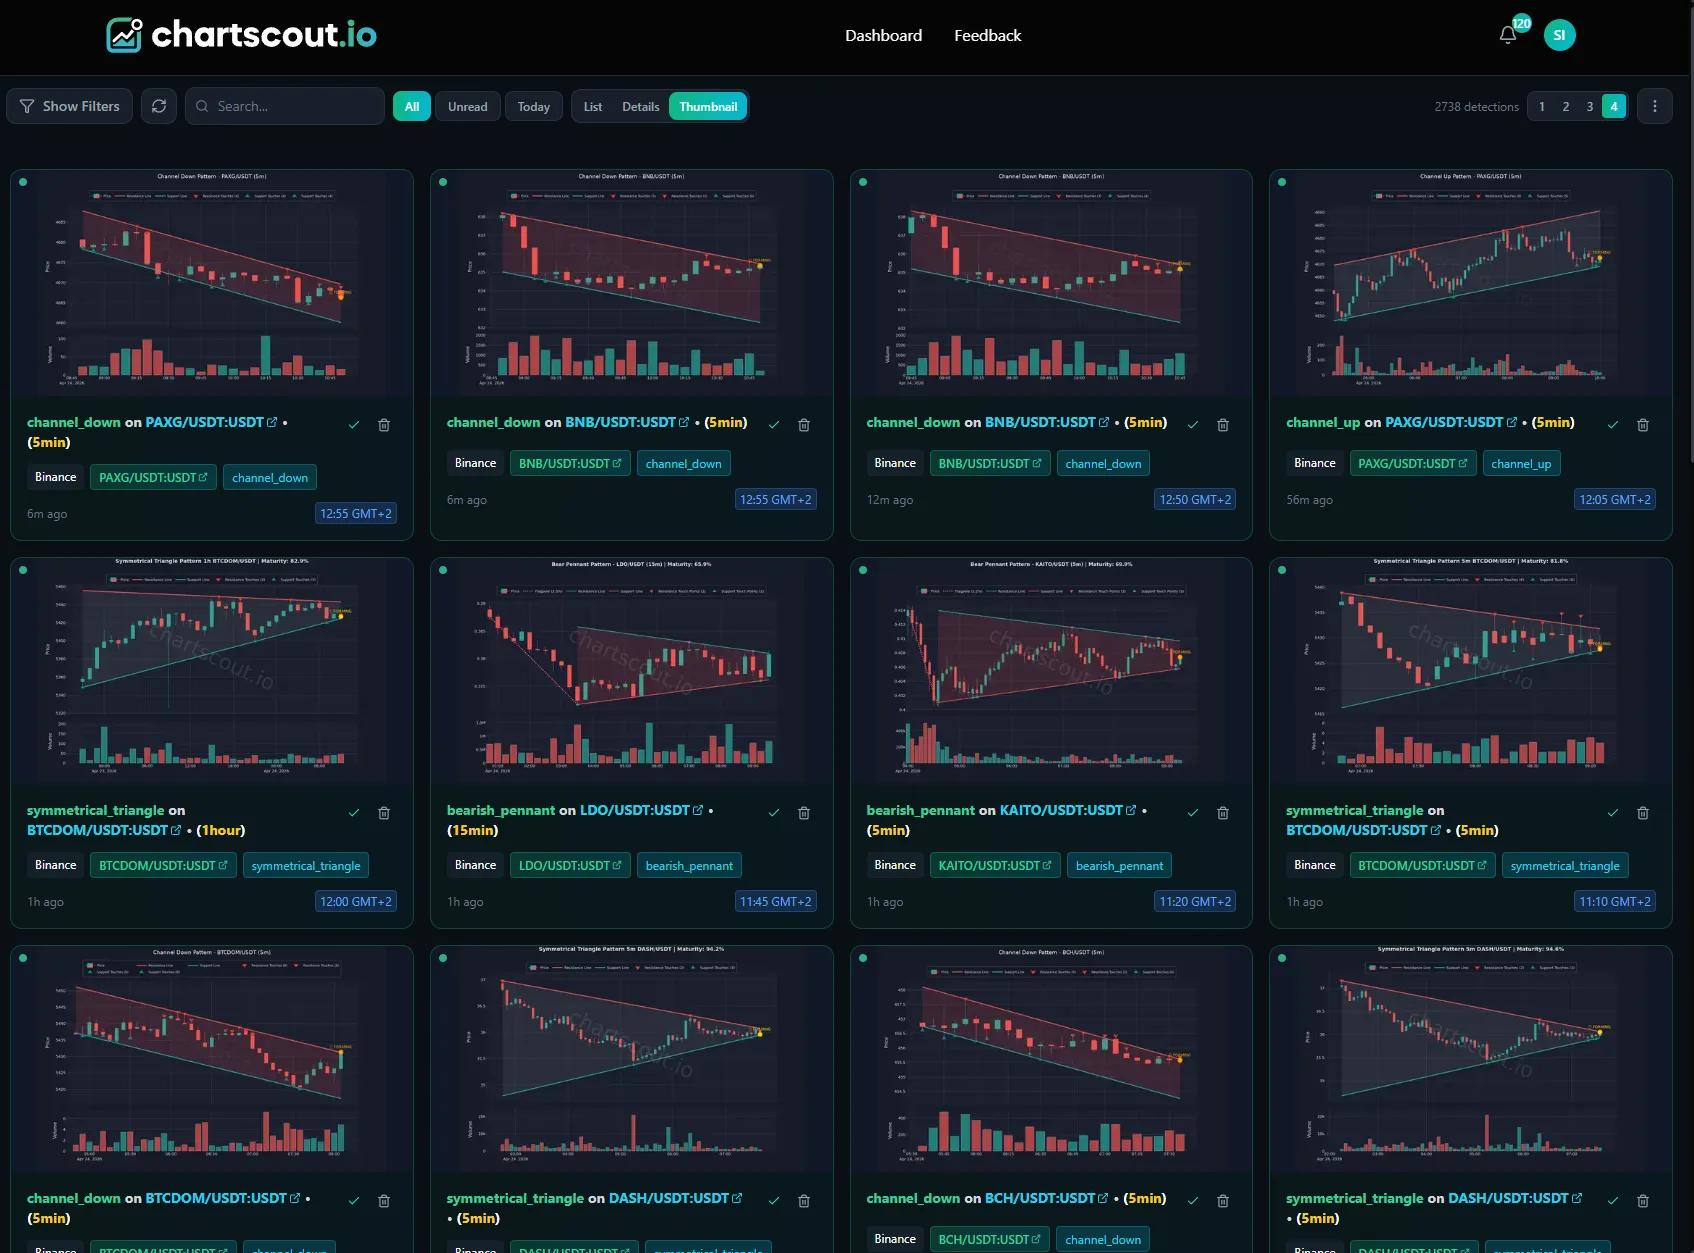Image resolution: width=1694 pixels, height=1253 pixels.
Task: Click the 12:05 GMT+2 timestamp badge
Action: coord(1615,499)
